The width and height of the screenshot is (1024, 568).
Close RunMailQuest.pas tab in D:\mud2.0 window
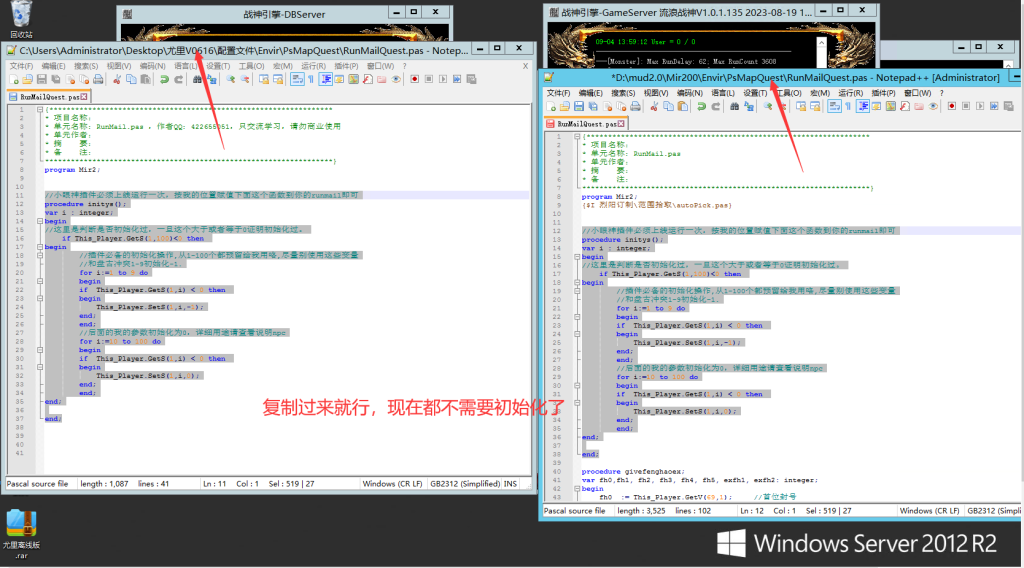coord(621,122)
